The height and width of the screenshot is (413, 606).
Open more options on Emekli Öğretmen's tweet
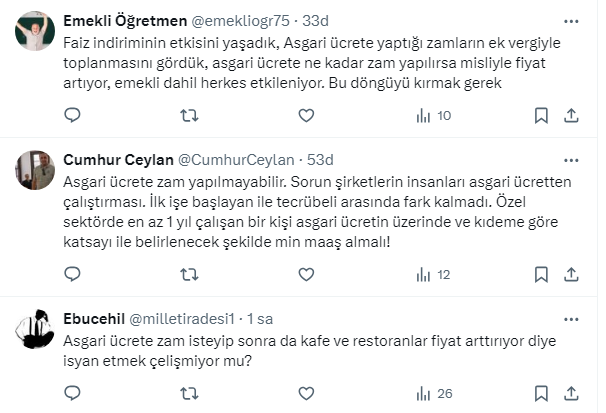(570, 20)
